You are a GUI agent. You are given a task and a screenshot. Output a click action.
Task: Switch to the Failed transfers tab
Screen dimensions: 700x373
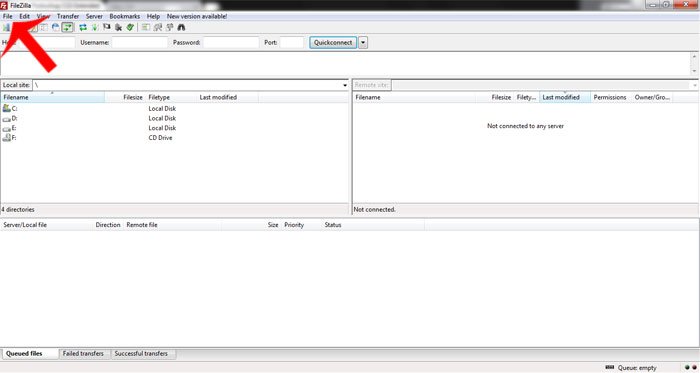pos(85,353)
